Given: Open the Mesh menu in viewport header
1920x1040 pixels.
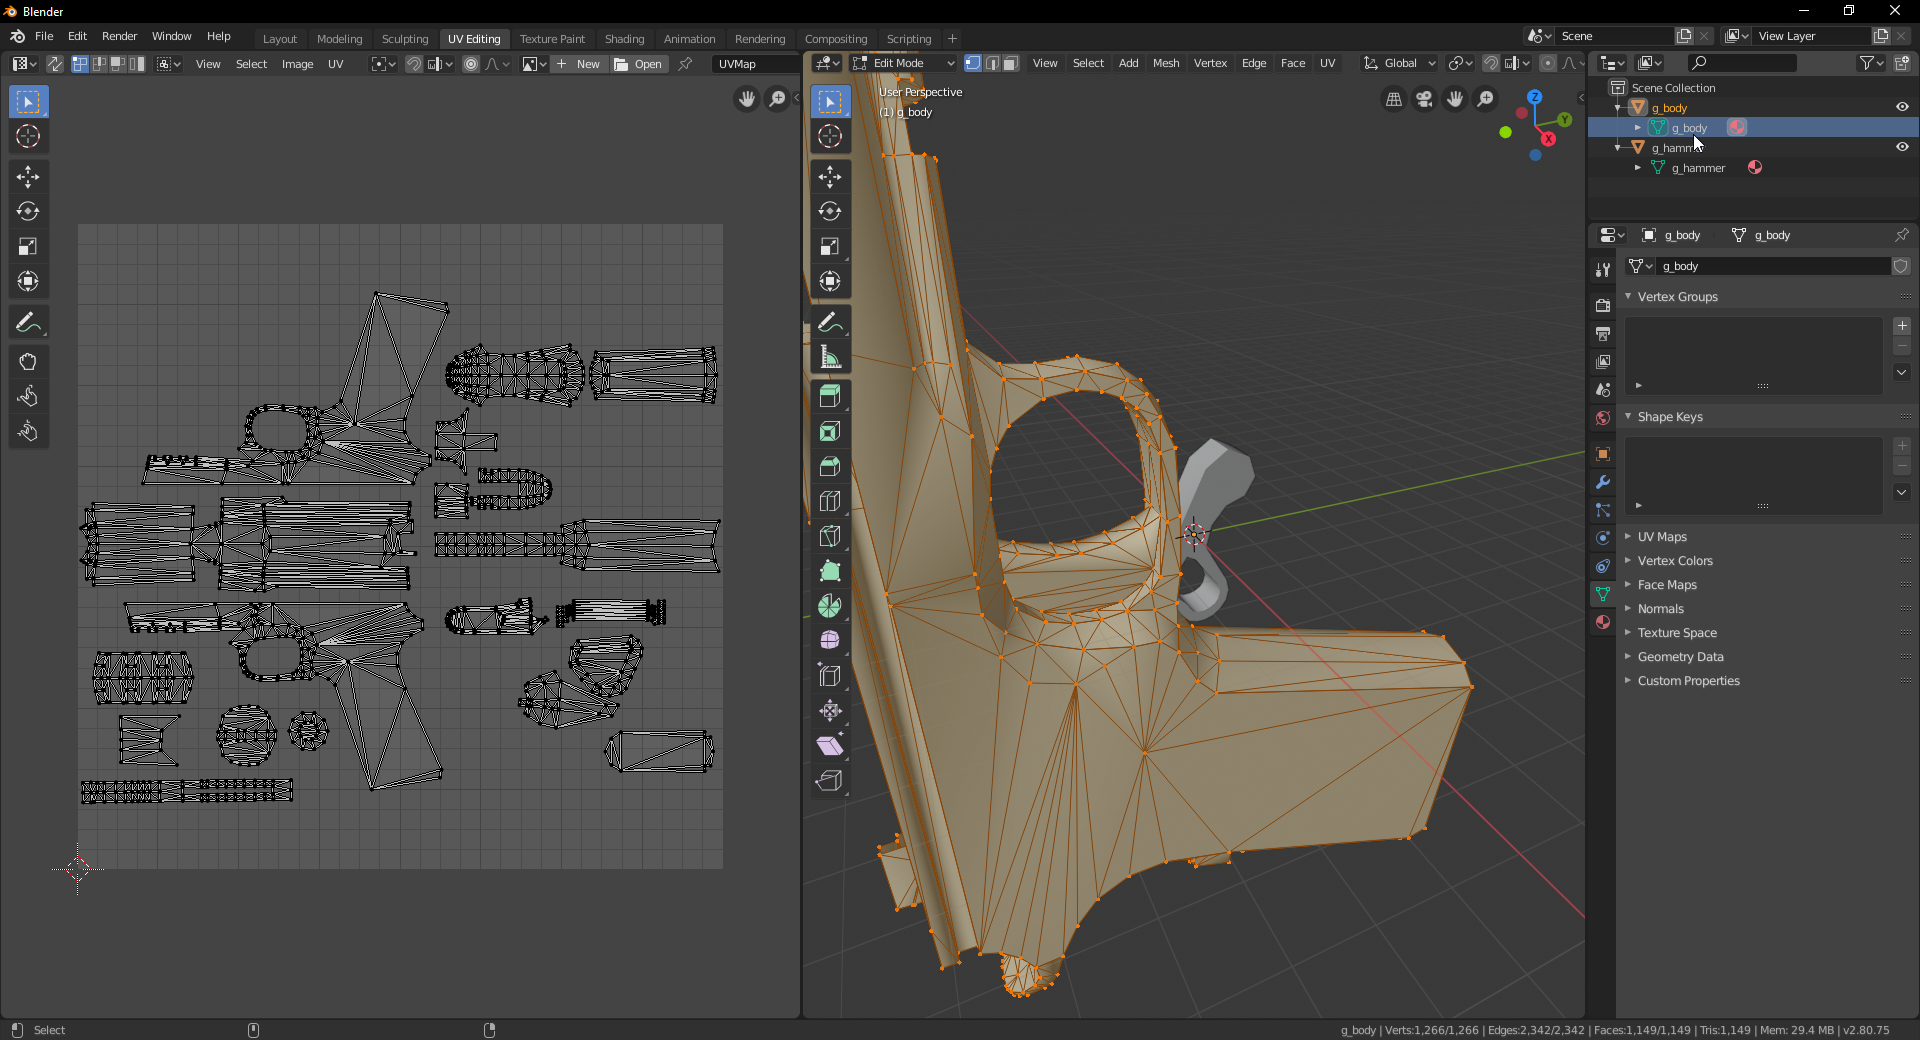Looking at the screenshot, I should (1165, 63).
